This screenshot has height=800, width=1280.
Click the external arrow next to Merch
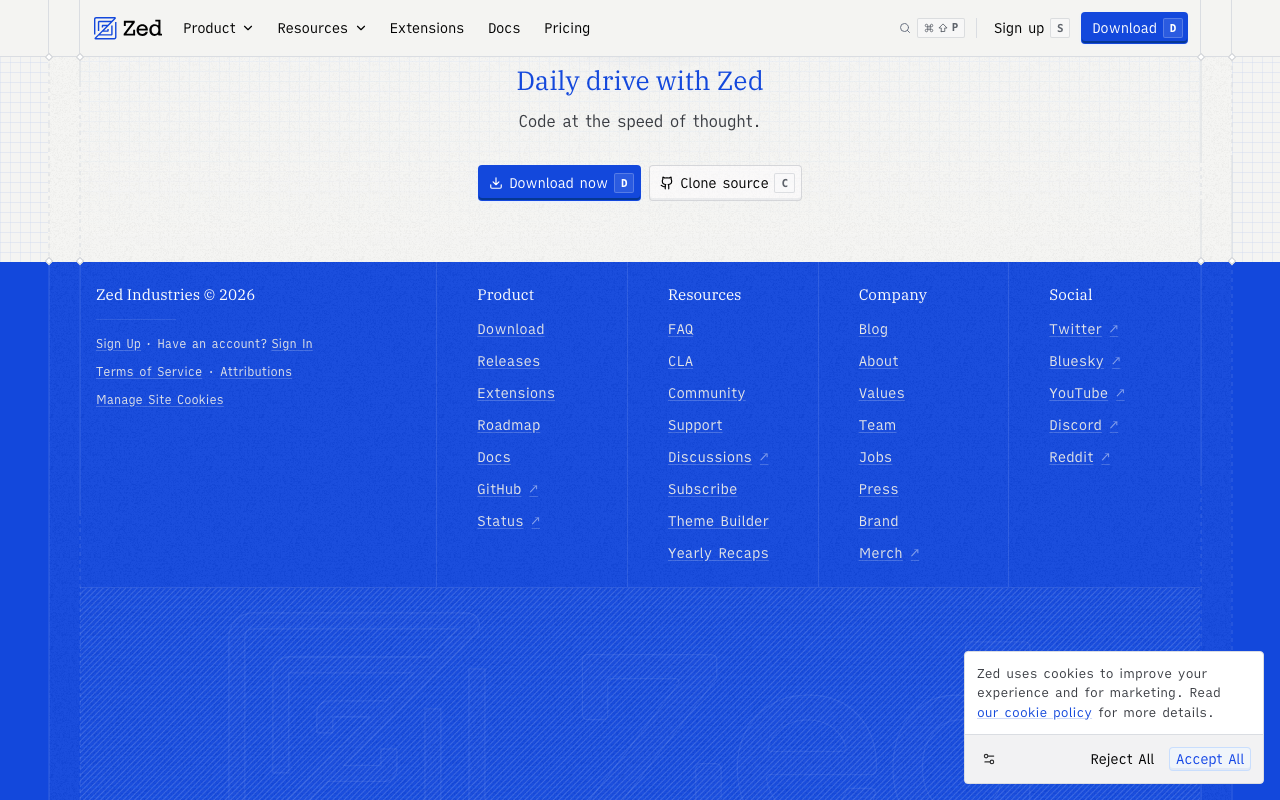click(914, 553)
